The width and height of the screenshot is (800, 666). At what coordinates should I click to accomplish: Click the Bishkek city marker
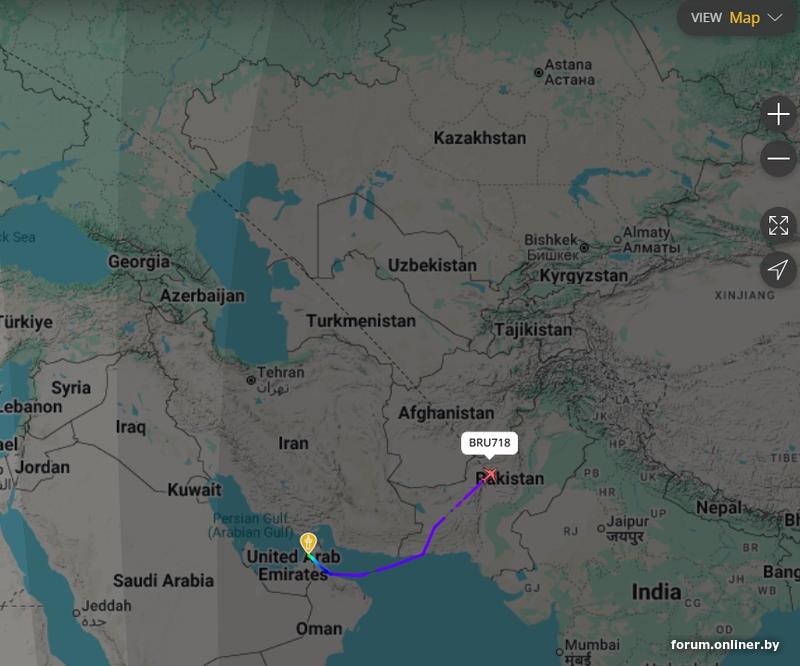tap(584, 248)
